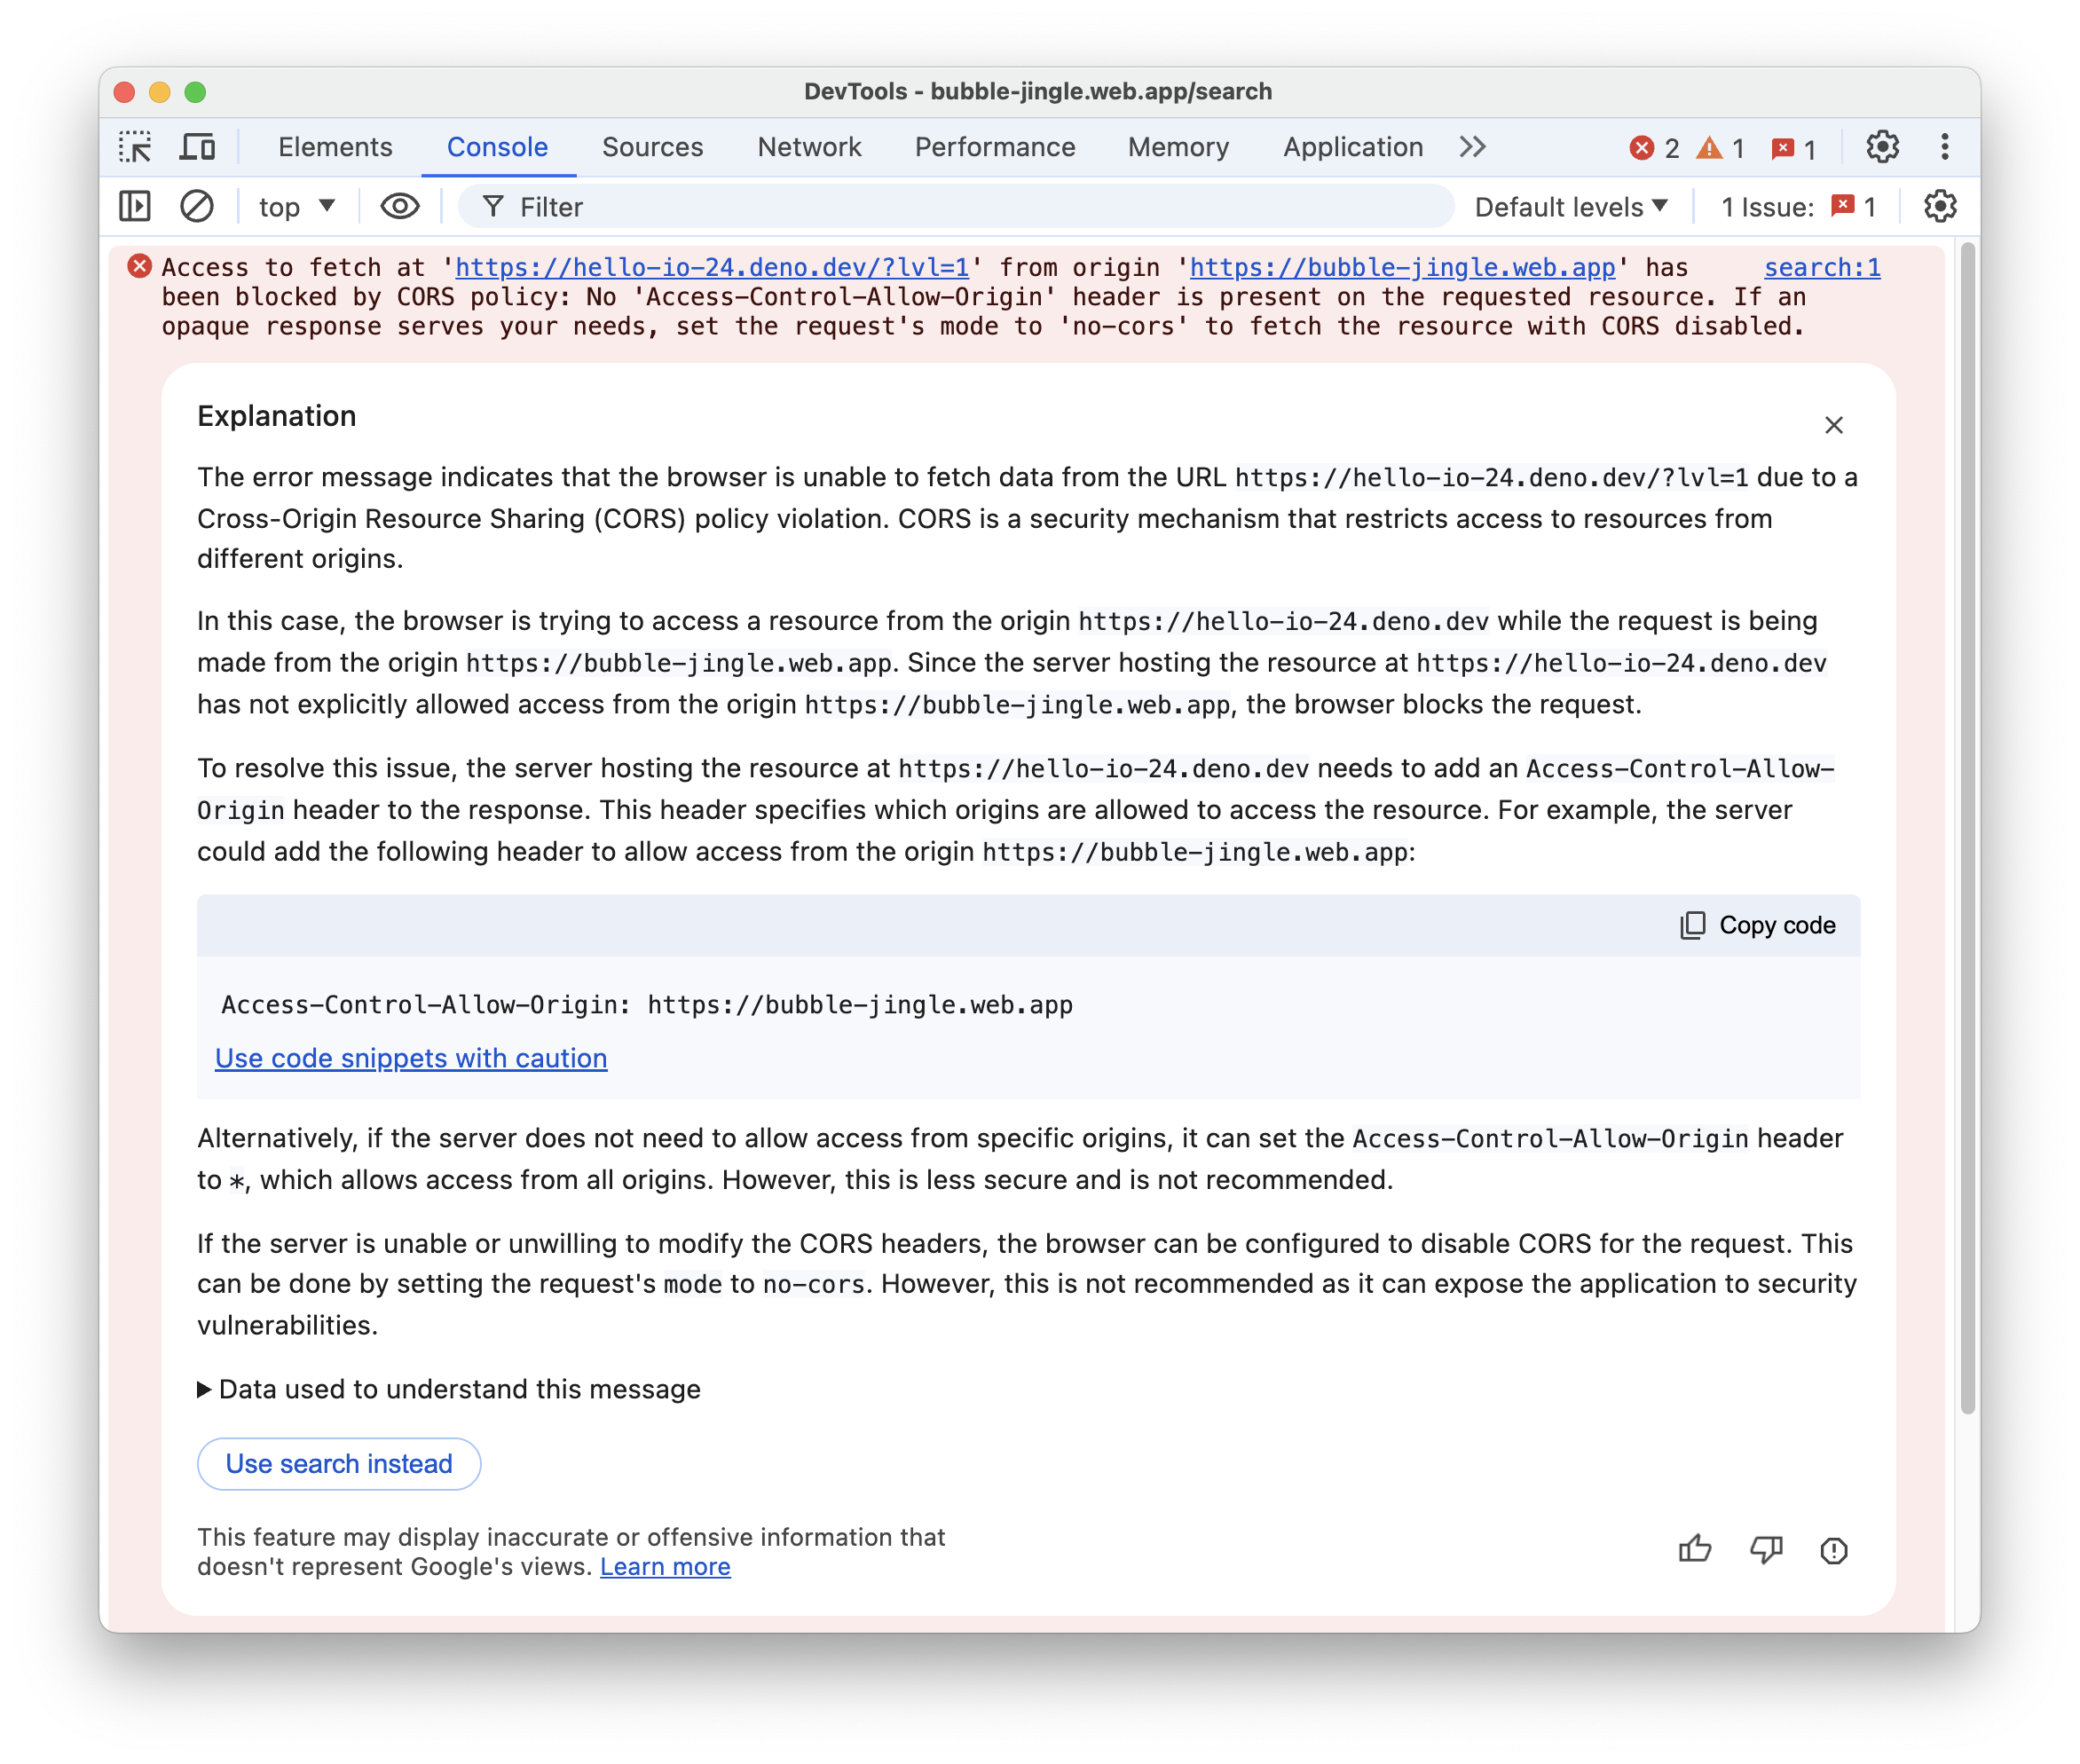Click the thumbs up feedback icon
Screen dimensions: 2080x1764
pyautogui.click(x=1693, y=1548)
